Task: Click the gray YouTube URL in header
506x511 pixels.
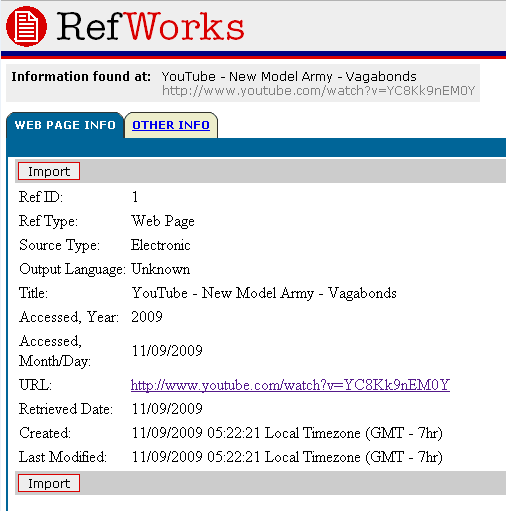Action: [x=319, y=91]
